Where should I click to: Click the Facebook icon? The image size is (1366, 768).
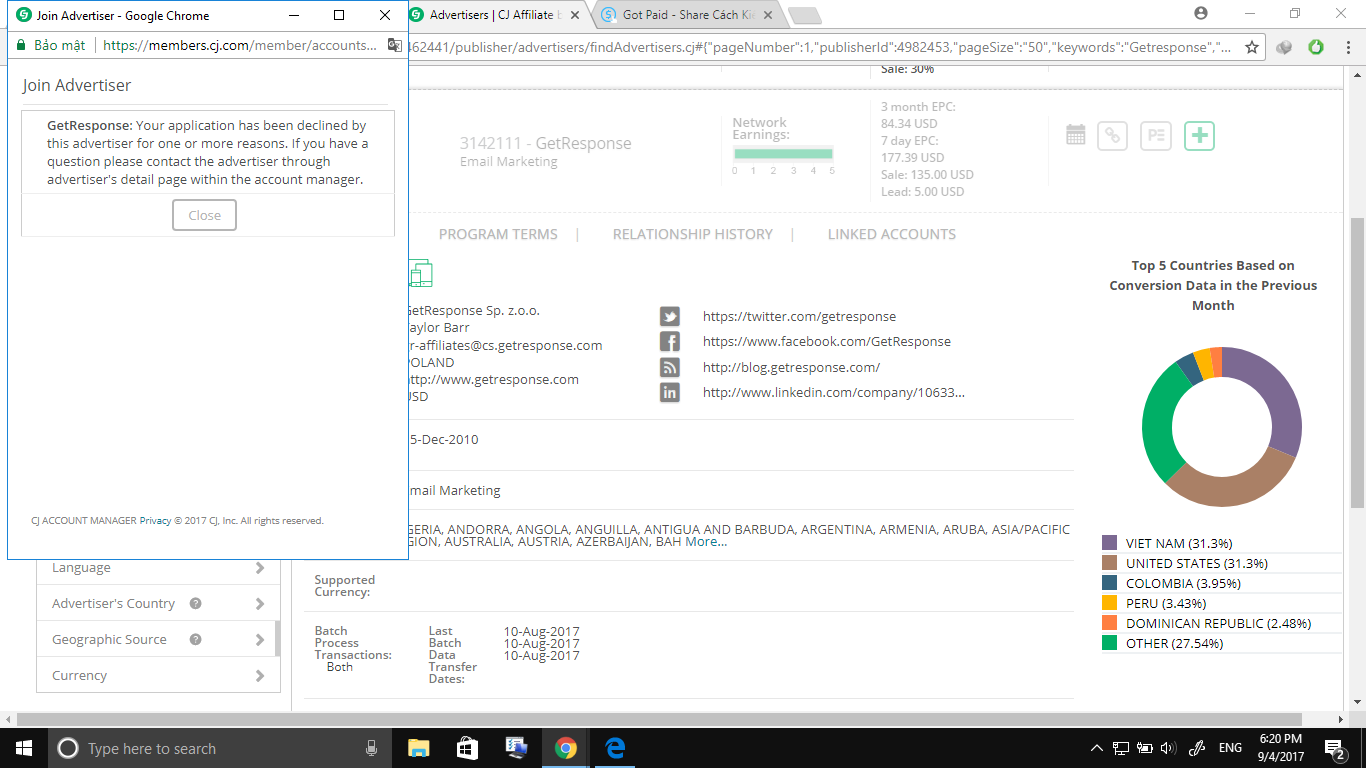pyautogui.click(x=670, y=342)
